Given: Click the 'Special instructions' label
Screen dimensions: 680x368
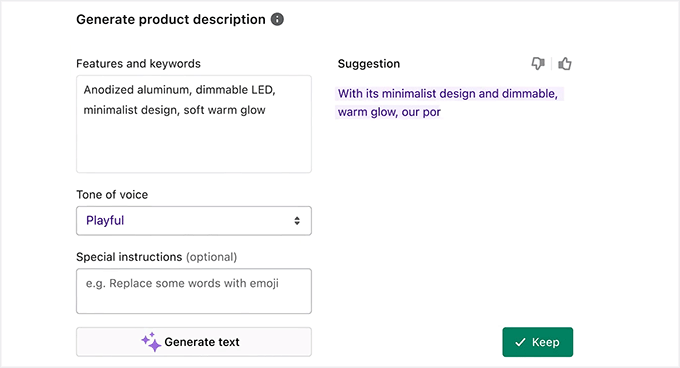Looking at the screenshot, I should (x=129, y=257).
